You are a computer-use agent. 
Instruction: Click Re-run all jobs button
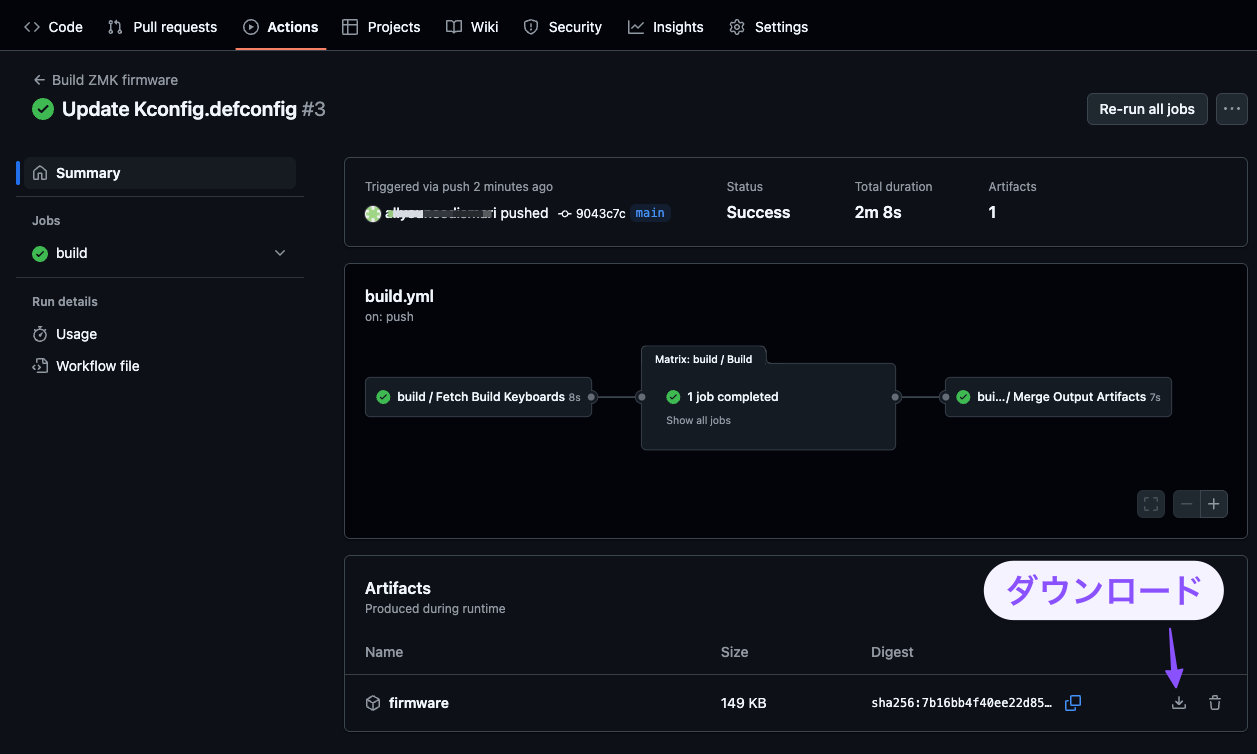tap(1147, 109)
